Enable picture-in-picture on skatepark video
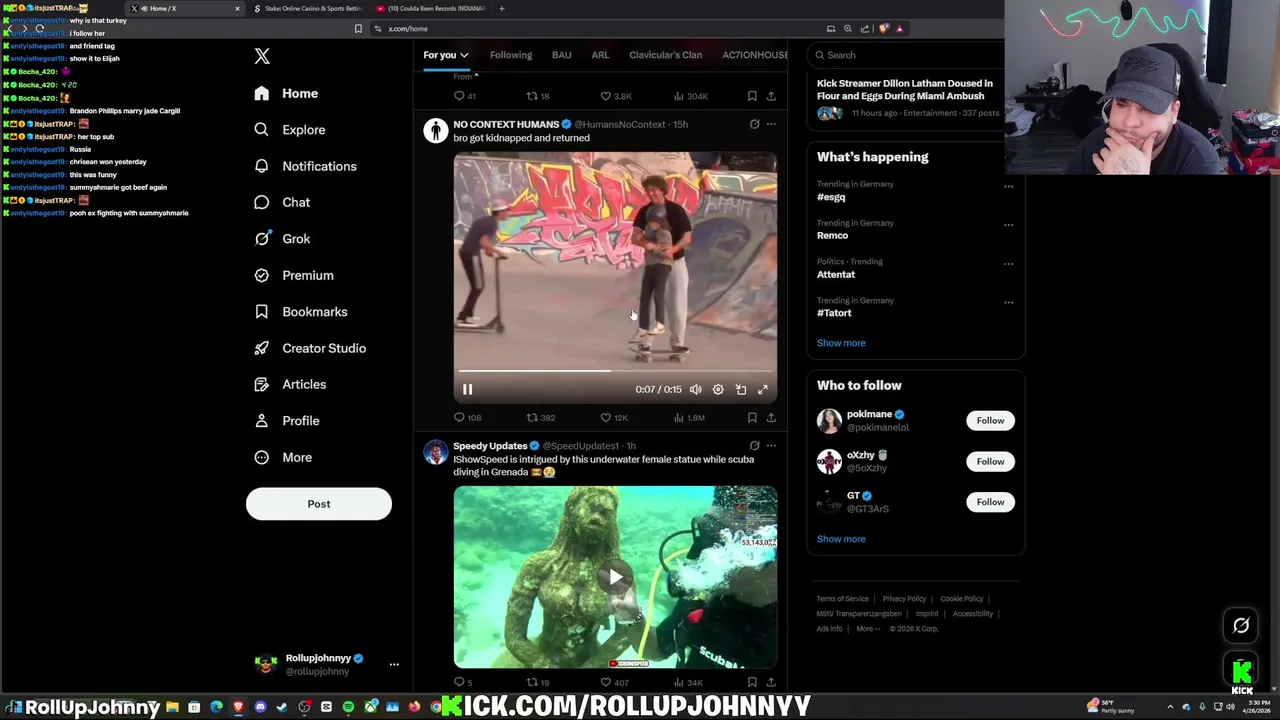The width and height of the screenshot is (1280, 720). pos(741,390)
